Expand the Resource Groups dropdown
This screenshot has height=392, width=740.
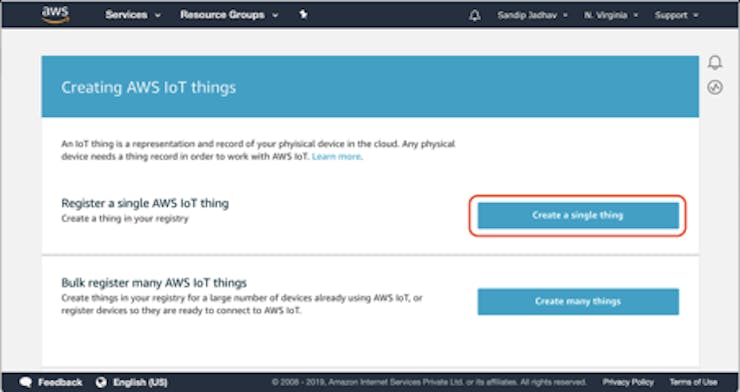229,15
